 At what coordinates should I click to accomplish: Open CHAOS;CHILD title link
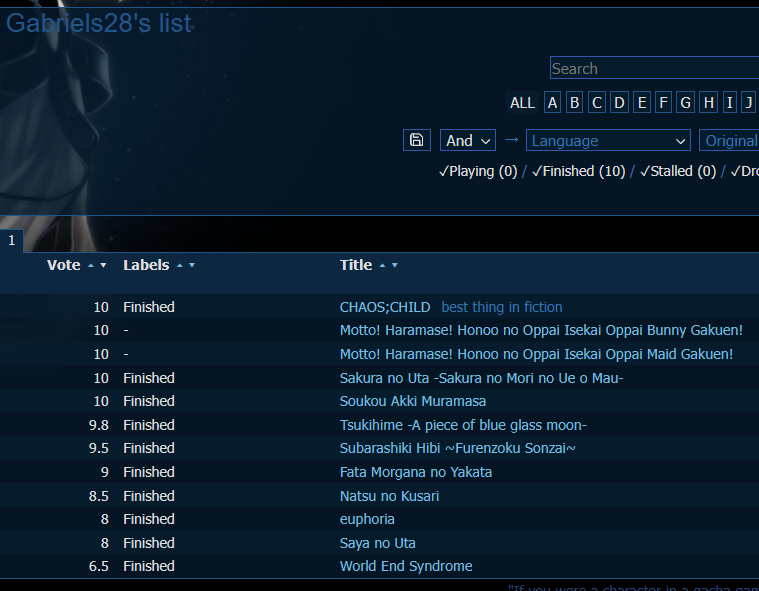pyautogui.click(x=385, y=307)
